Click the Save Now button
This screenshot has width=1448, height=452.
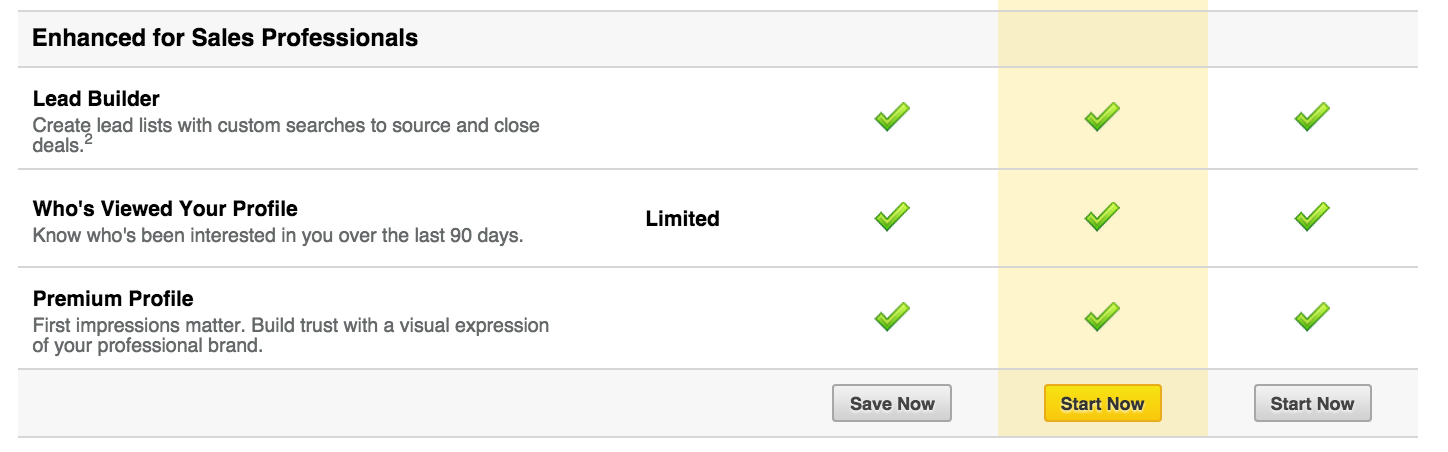point(892,404)
